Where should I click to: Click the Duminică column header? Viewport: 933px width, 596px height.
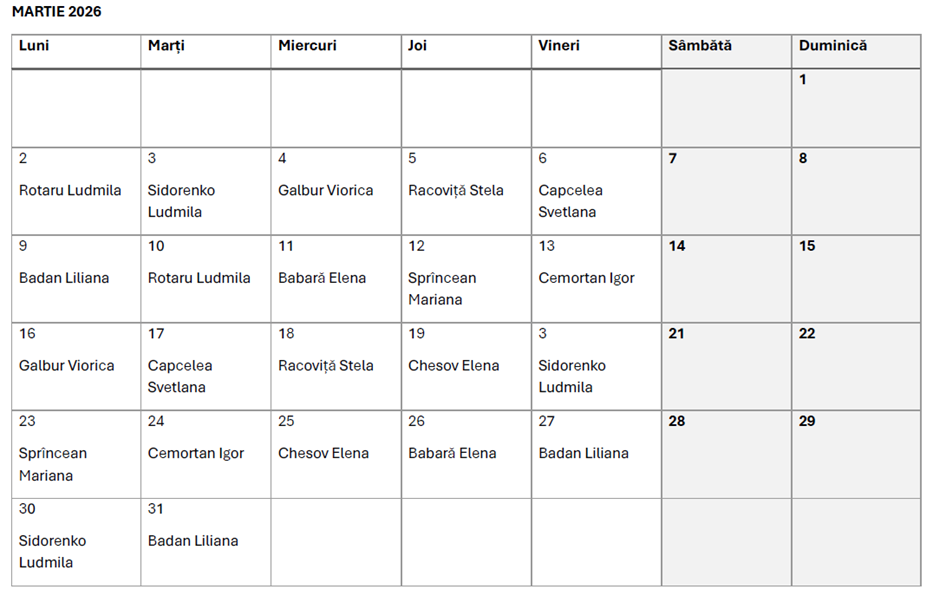point(833,46)
